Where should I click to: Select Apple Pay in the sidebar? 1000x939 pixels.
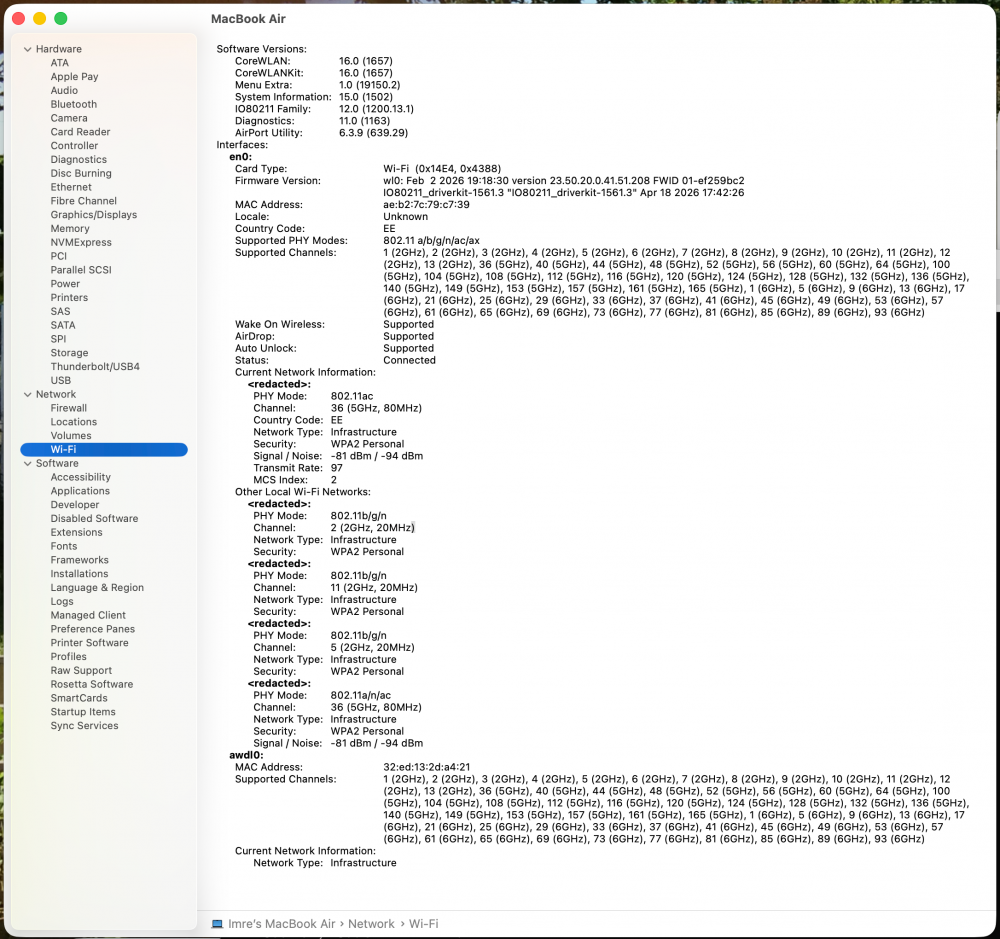[75, 77]
